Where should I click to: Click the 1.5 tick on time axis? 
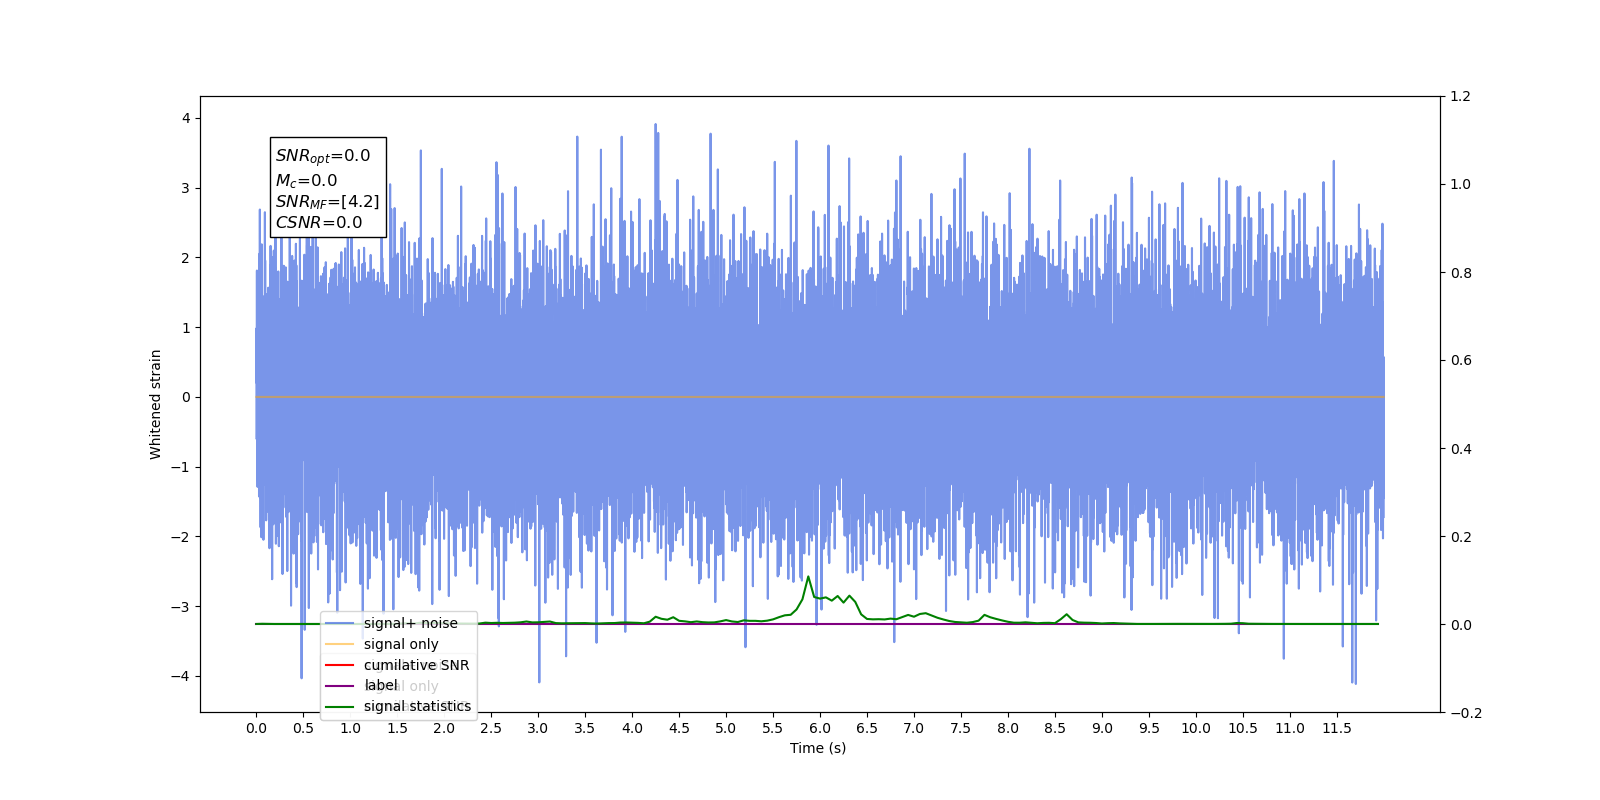tap(397, 728)
